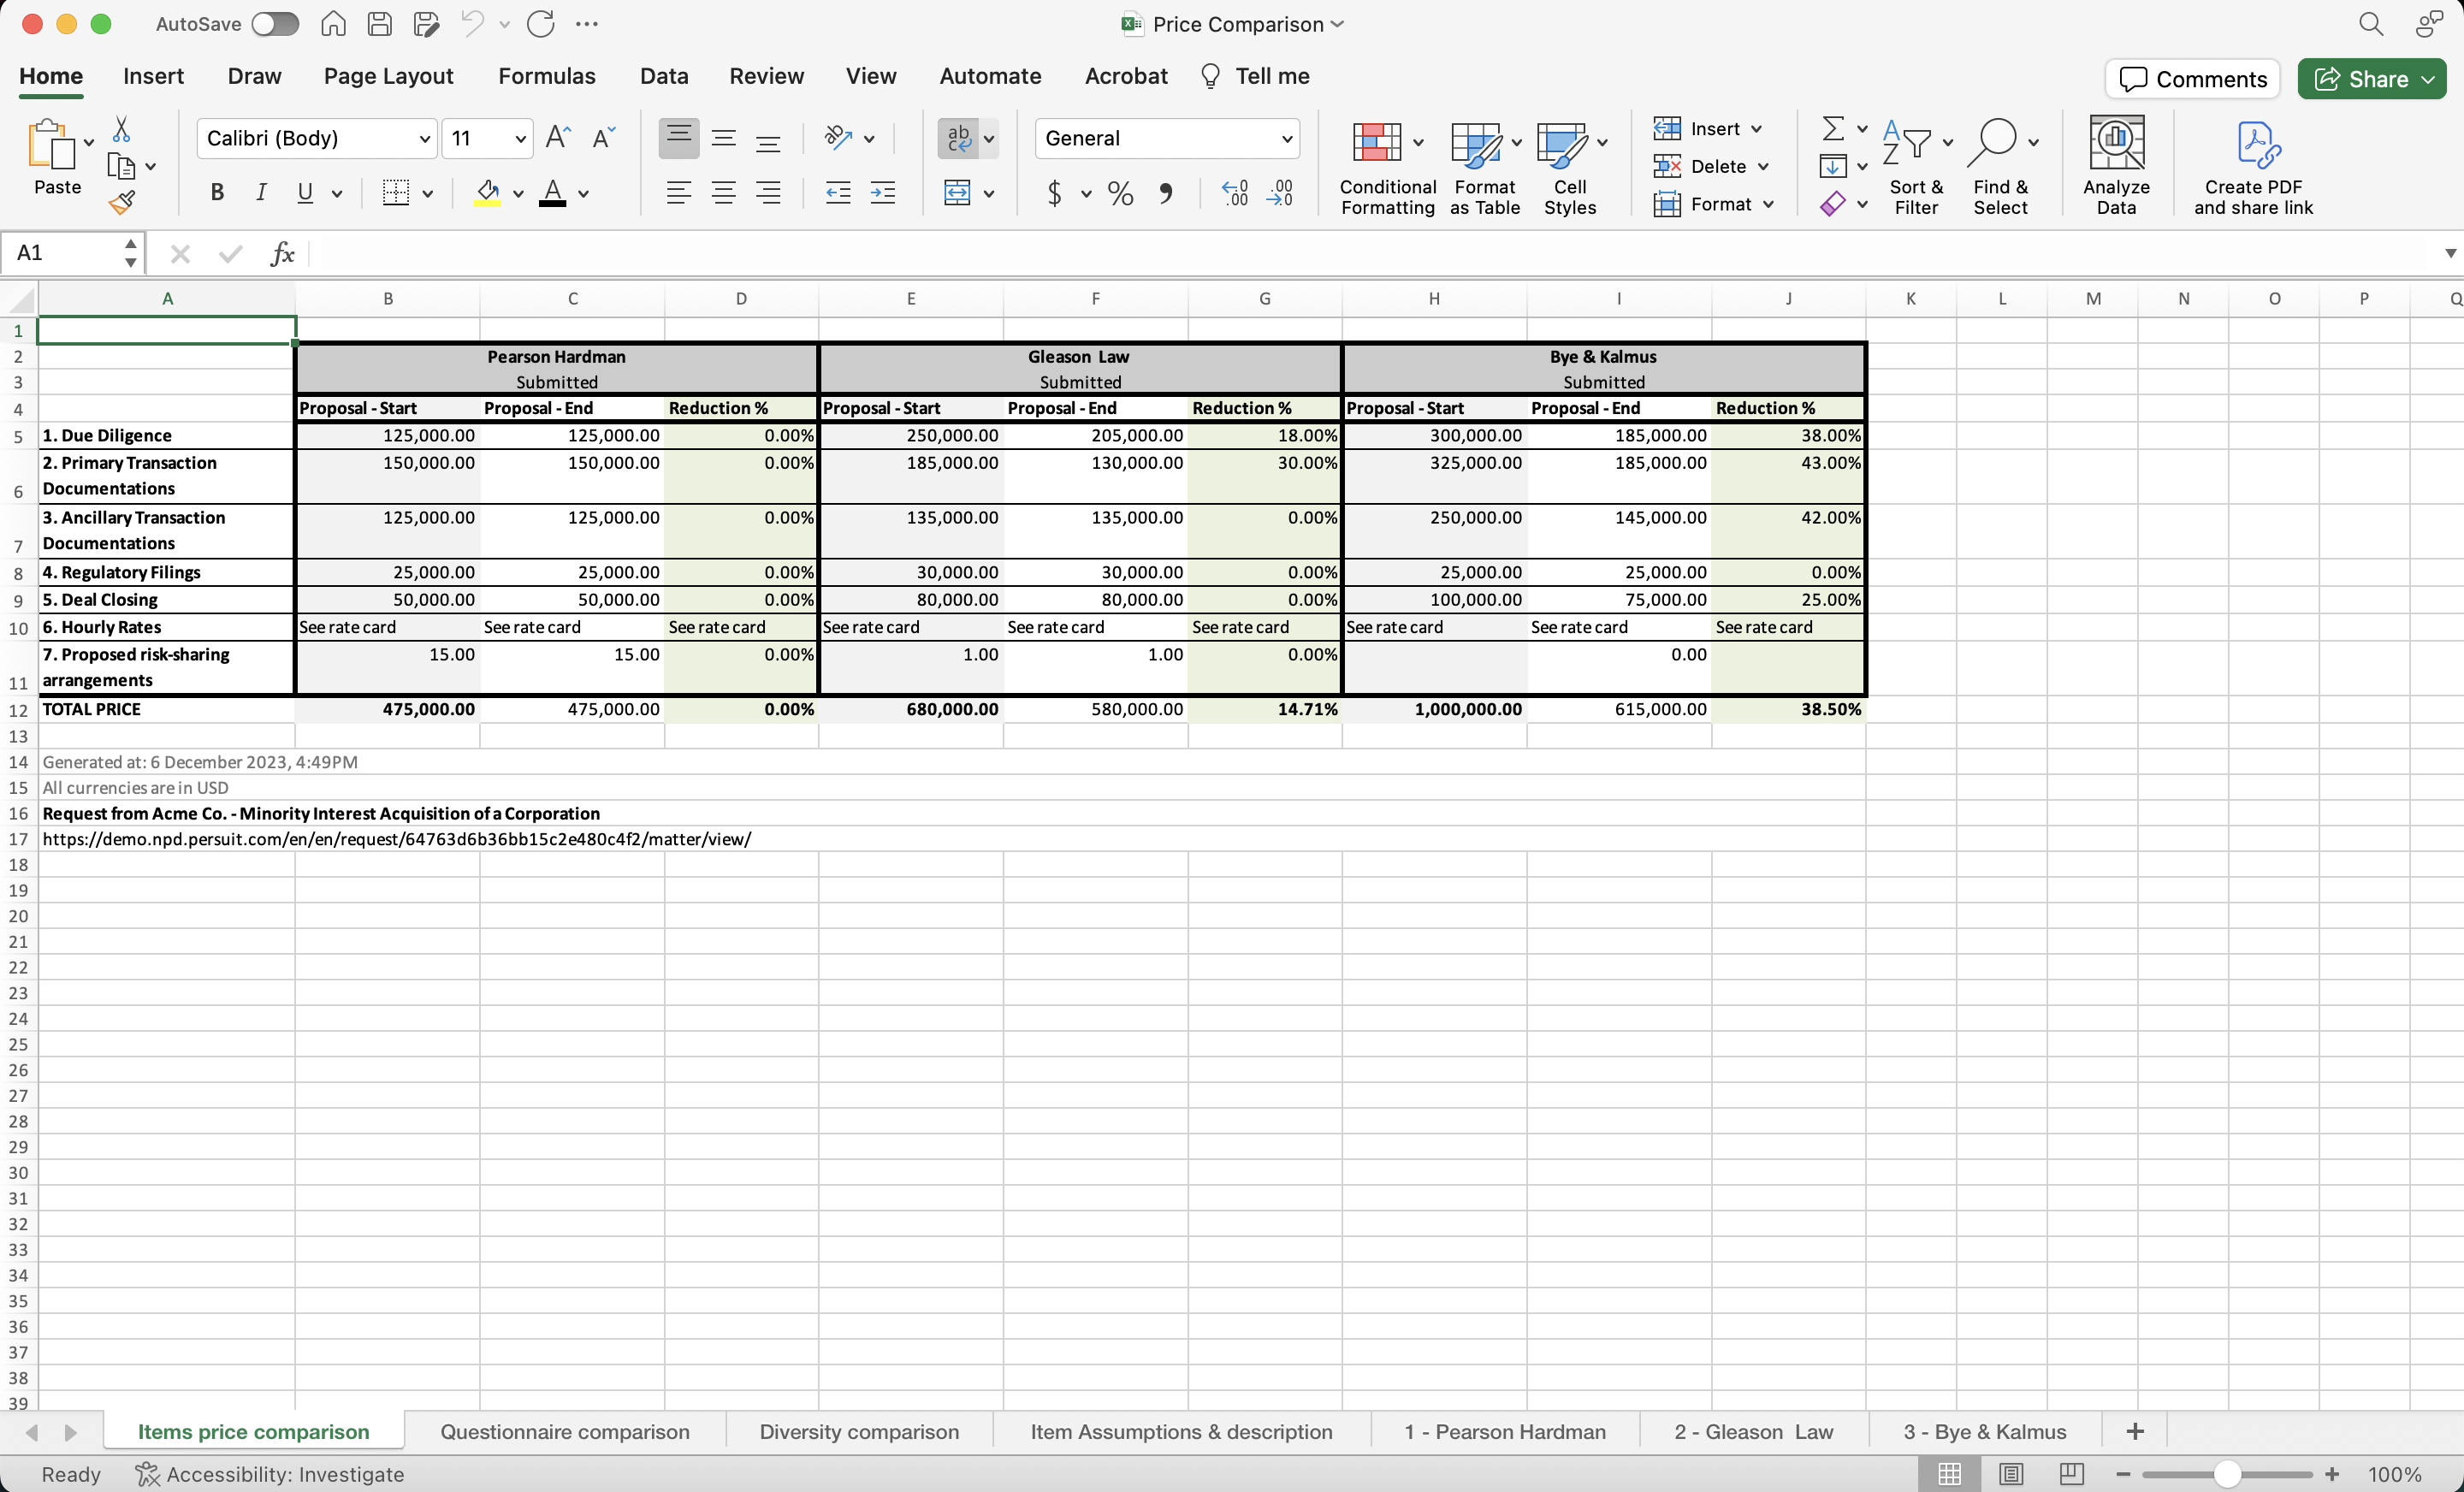The image size is (2464, 1492).
Task: Switch to Questionnaire comparison sheet
Action: [565, 1431]
